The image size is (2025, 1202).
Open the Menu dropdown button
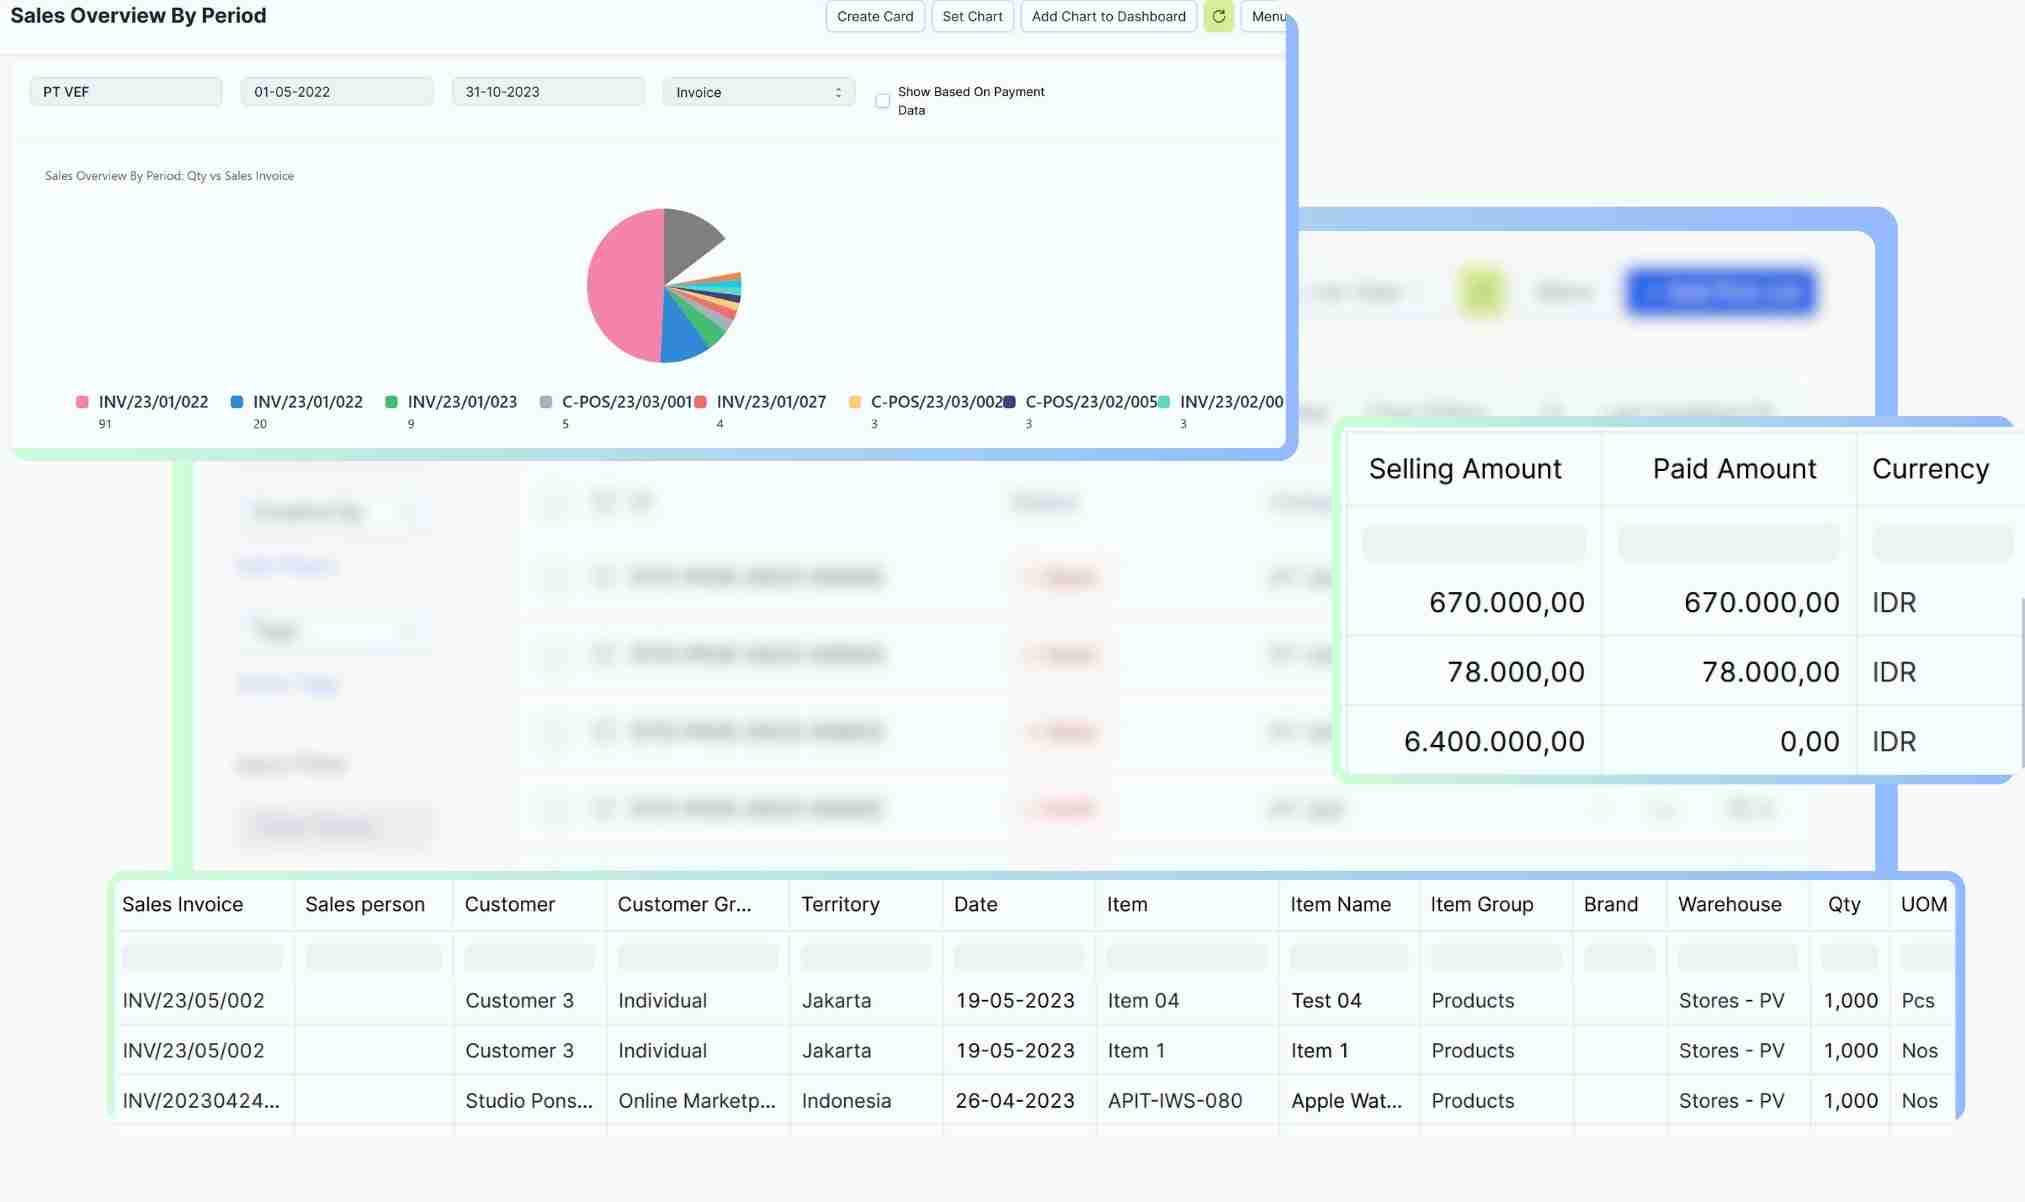point(1267,16)
